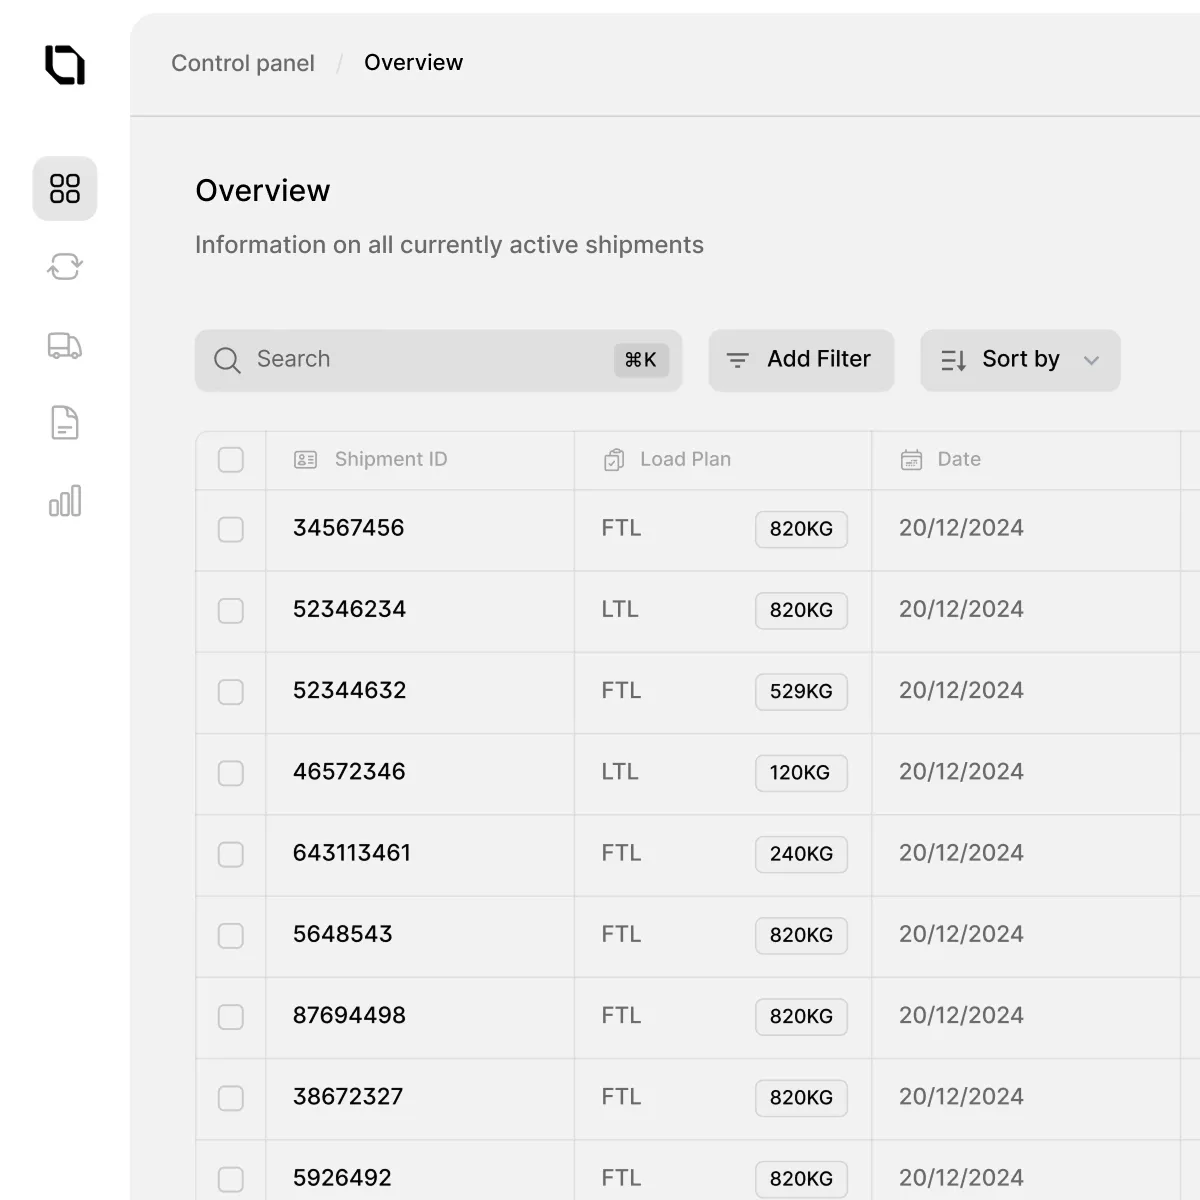Tick the select-all checkbox in table header
Image resolution: width=1200 pixels, height=1200 pixels.
(x=230, y=459)
